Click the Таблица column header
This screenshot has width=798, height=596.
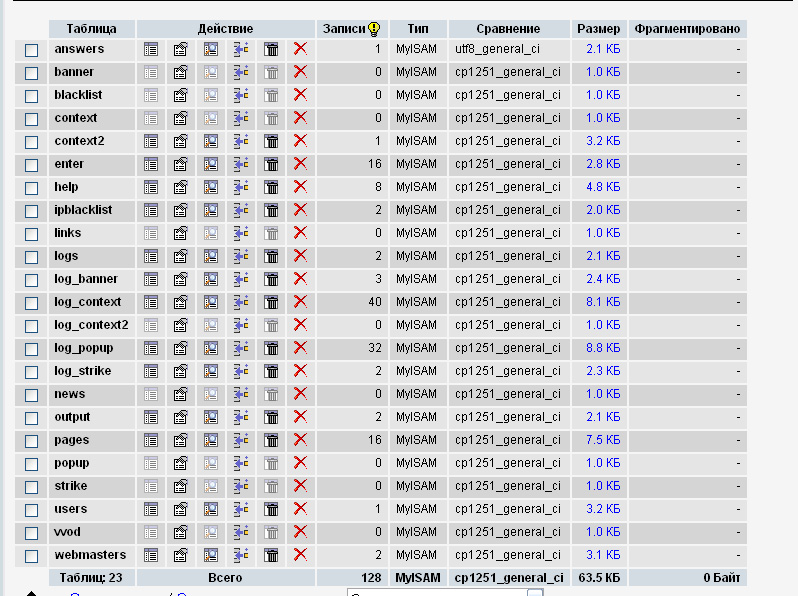coord(92,29)
